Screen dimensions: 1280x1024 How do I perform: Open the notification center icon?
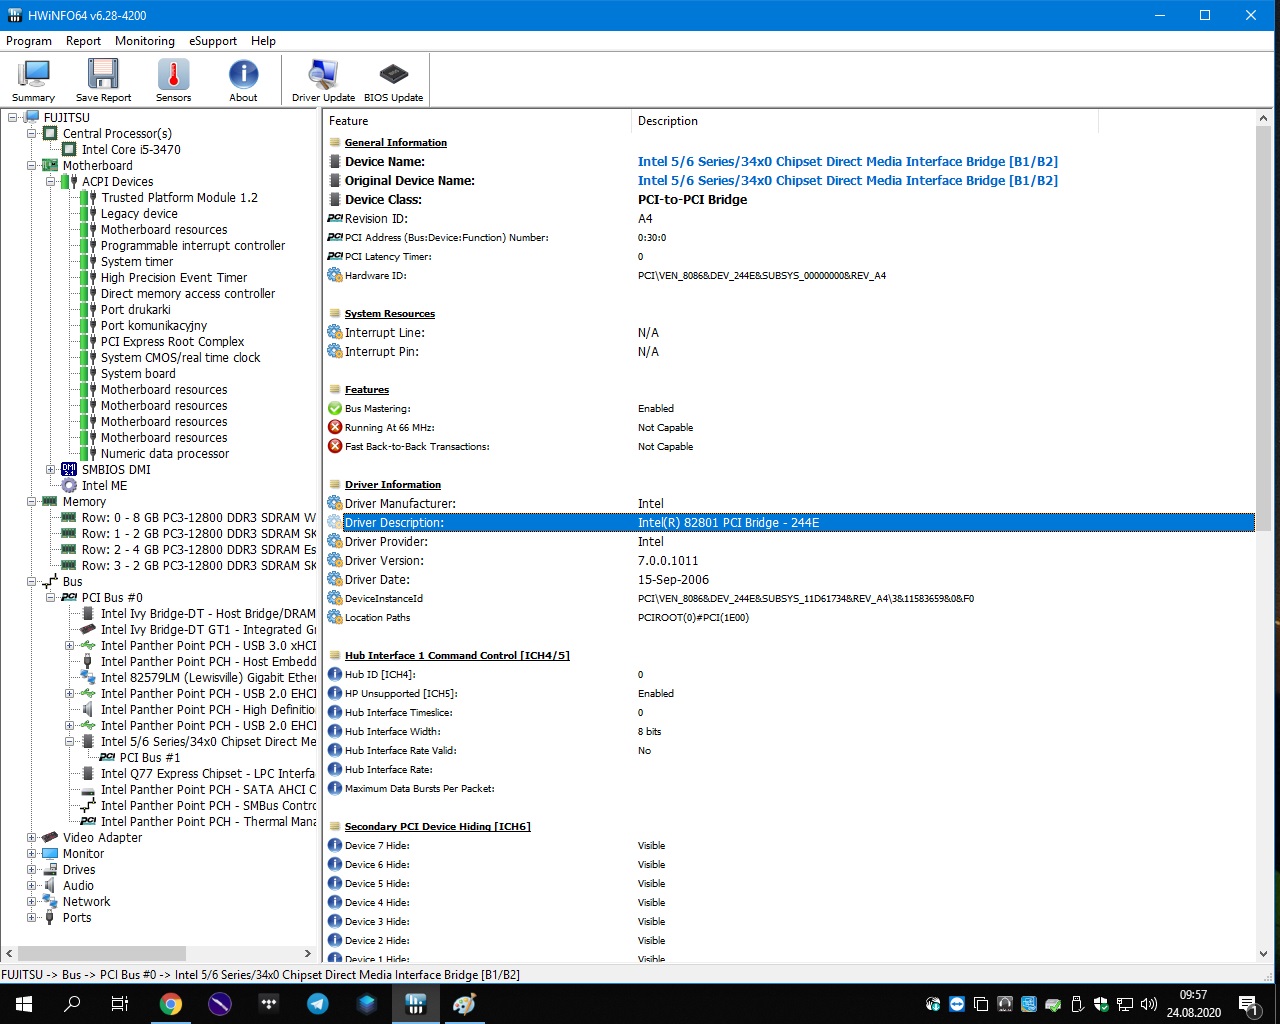click(x=1247, y=1004)
